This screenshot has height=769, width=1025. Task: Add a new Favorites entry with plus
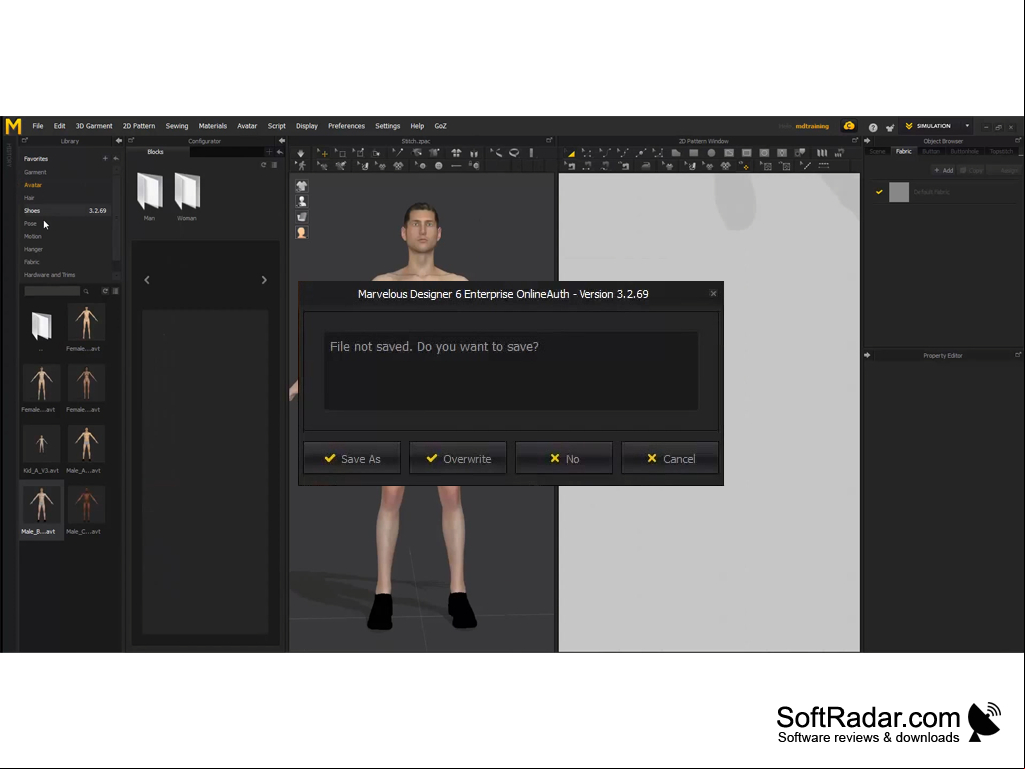click(x=105, y=158)
